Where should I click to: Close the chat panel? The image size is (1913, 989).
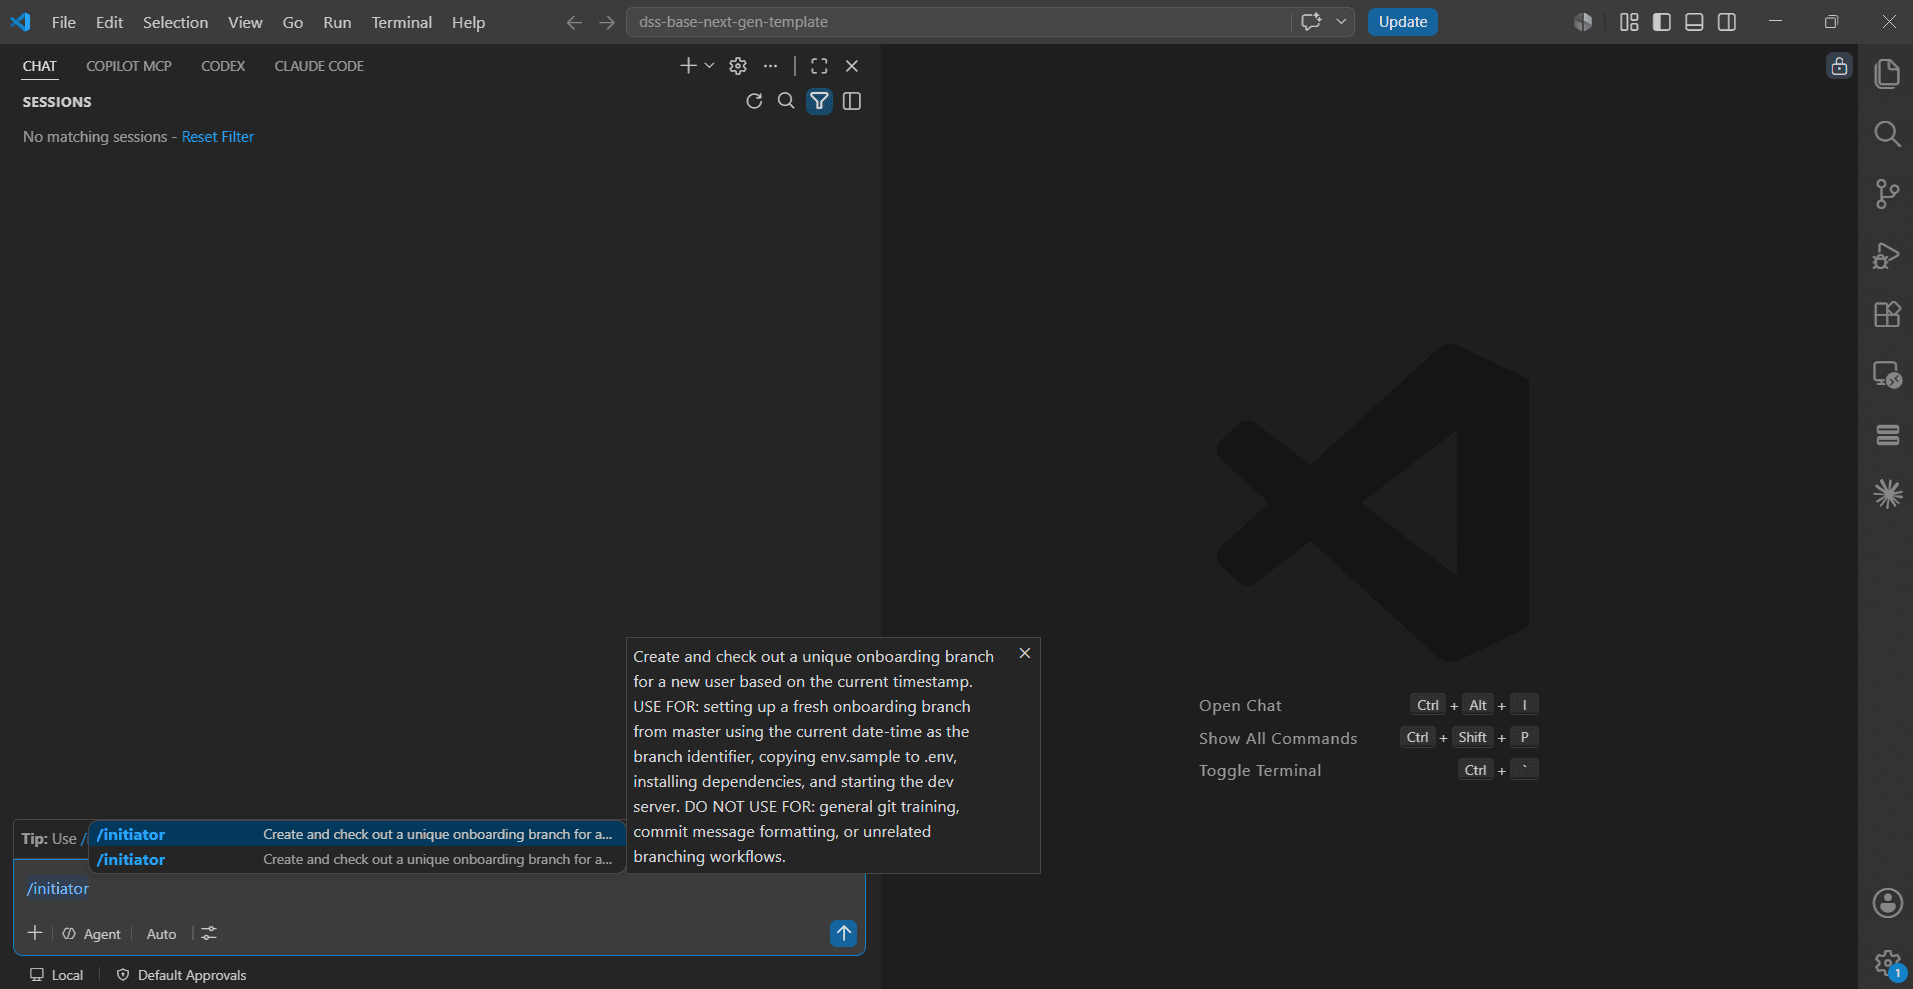[x=852, y=66]
